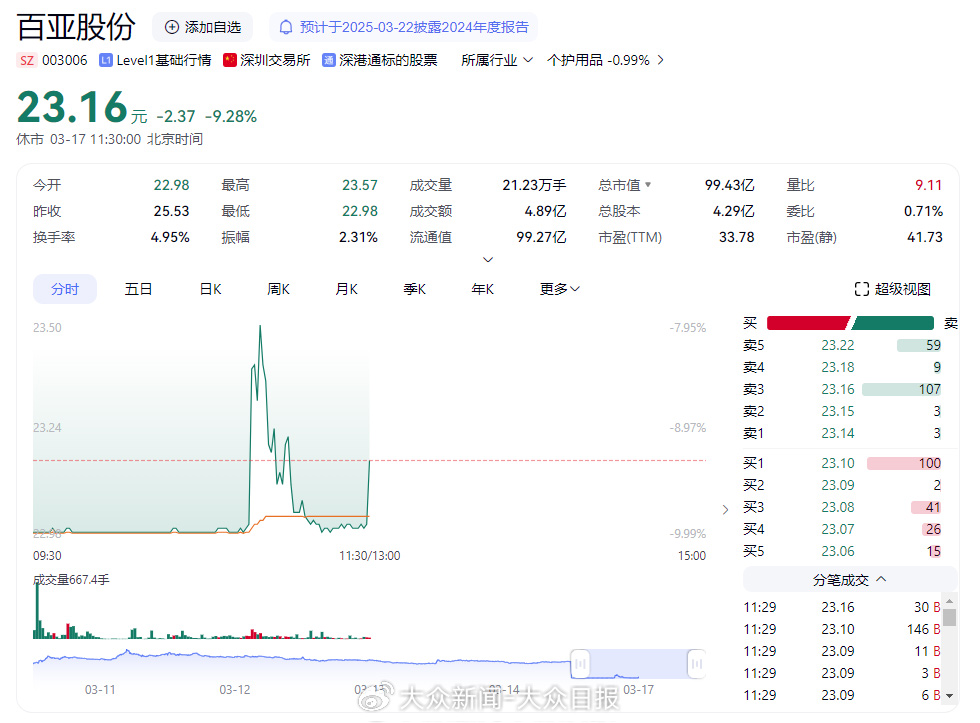980x723 pixels.
Task: Click the red buy portion of 买卖 ratio bar
Action: tap(808, 323)
